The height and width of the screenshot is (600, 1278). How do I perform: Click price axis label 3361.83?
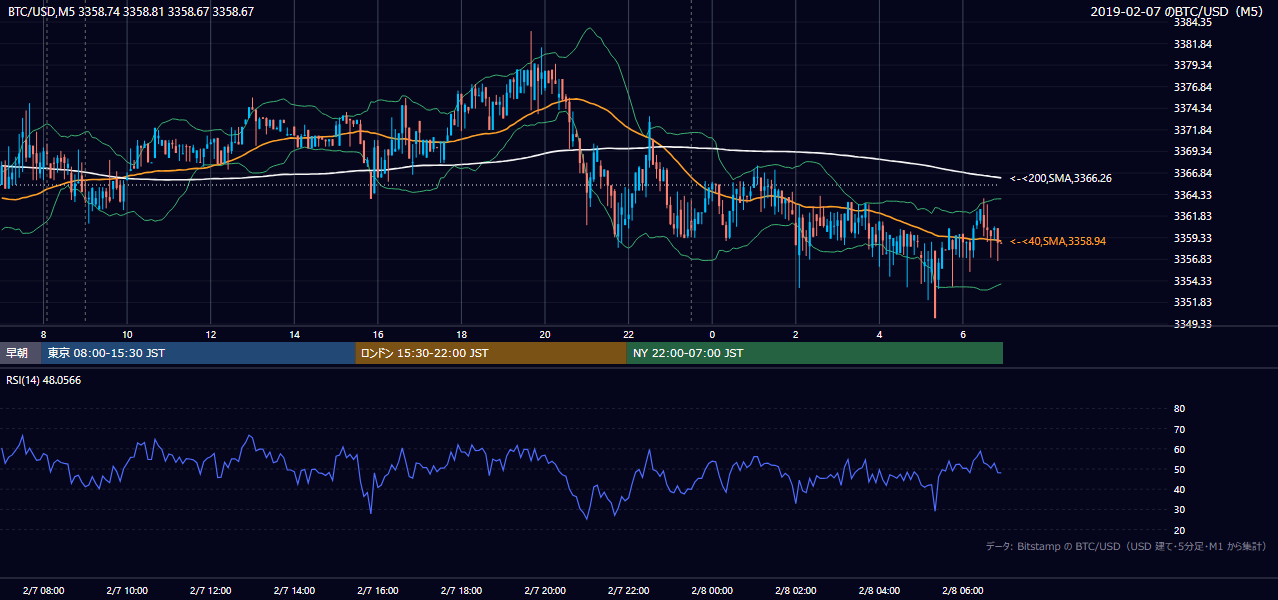tap(1193, 216)
